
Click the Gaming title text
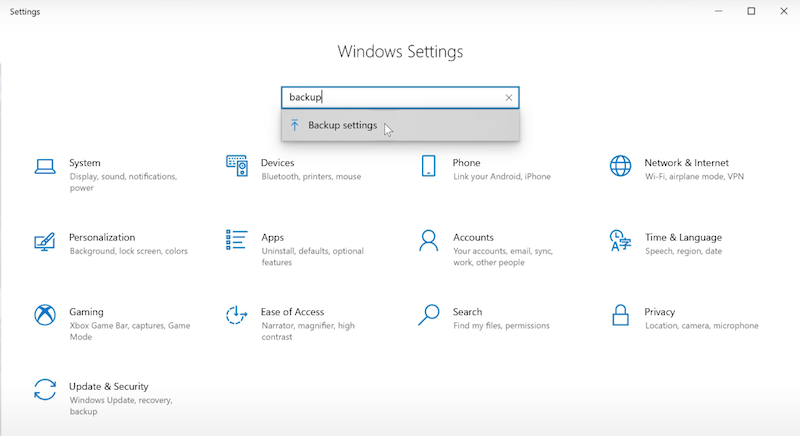(x=86, y=312)
